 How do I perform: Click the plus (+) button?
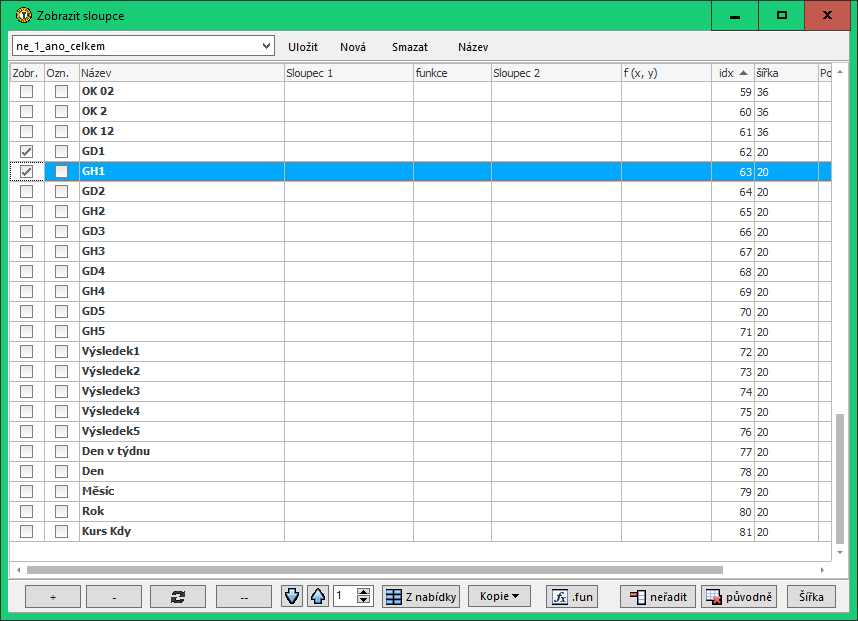coord(53,597)
